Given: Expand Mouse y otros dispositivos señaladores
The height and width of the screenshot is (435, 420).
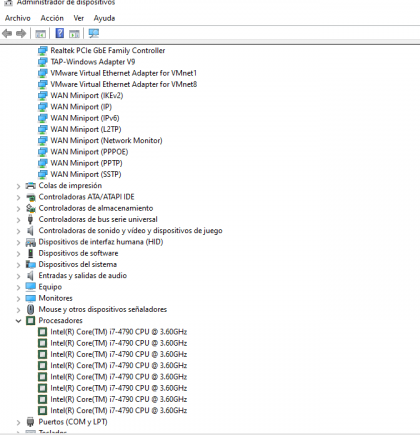Looking at the screenshot, I should [18, 310].
